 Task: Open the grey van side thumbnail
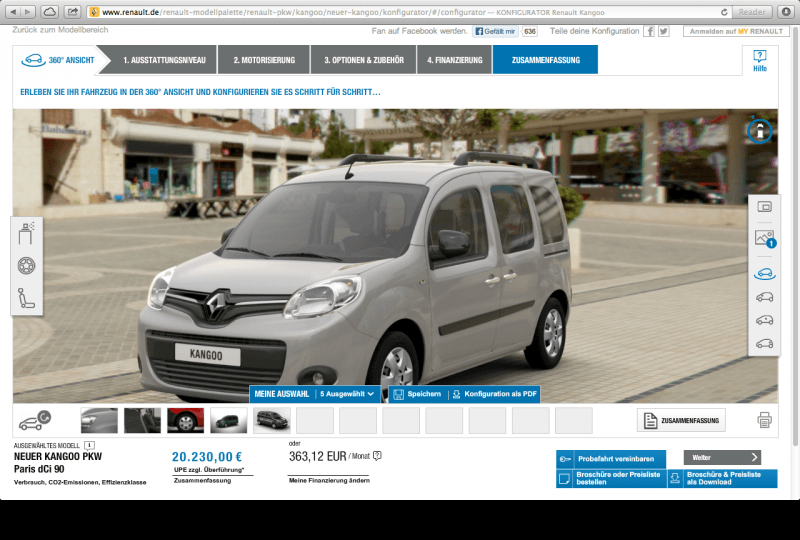coord(272,420)
